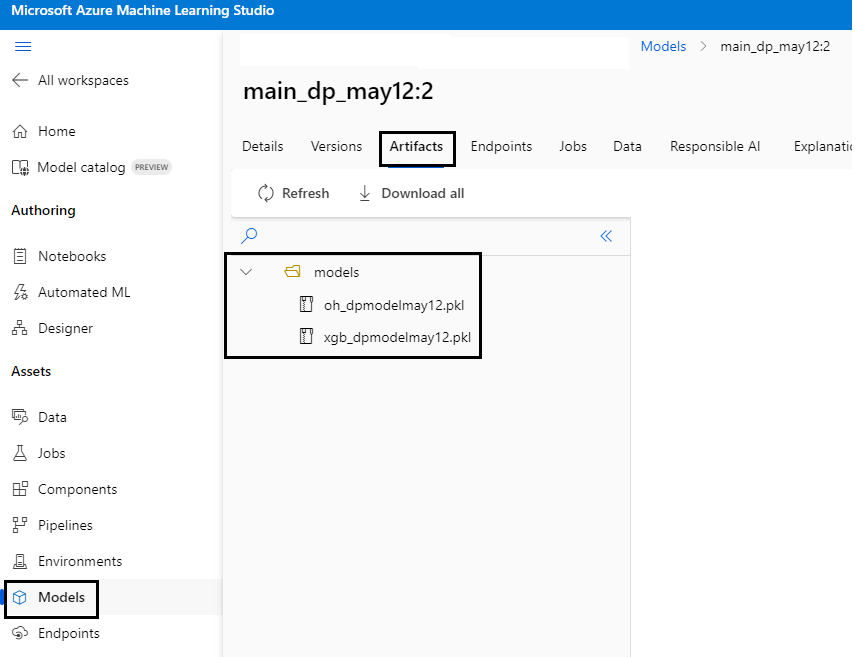The width and height of the screenshot is (857, 657).
Task: Open the Endpoints tab of the model
Action: [x=501, y=146]
